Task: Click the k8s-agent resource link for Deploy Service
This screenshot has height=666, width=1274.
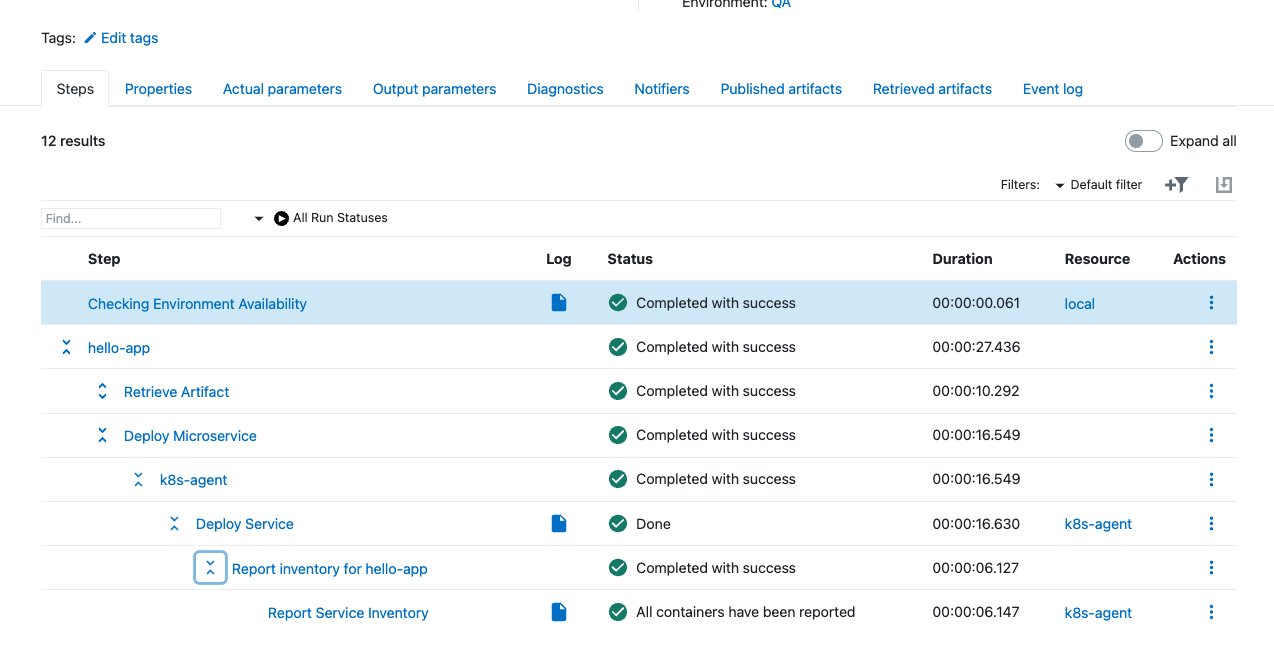Action: 1098,524
